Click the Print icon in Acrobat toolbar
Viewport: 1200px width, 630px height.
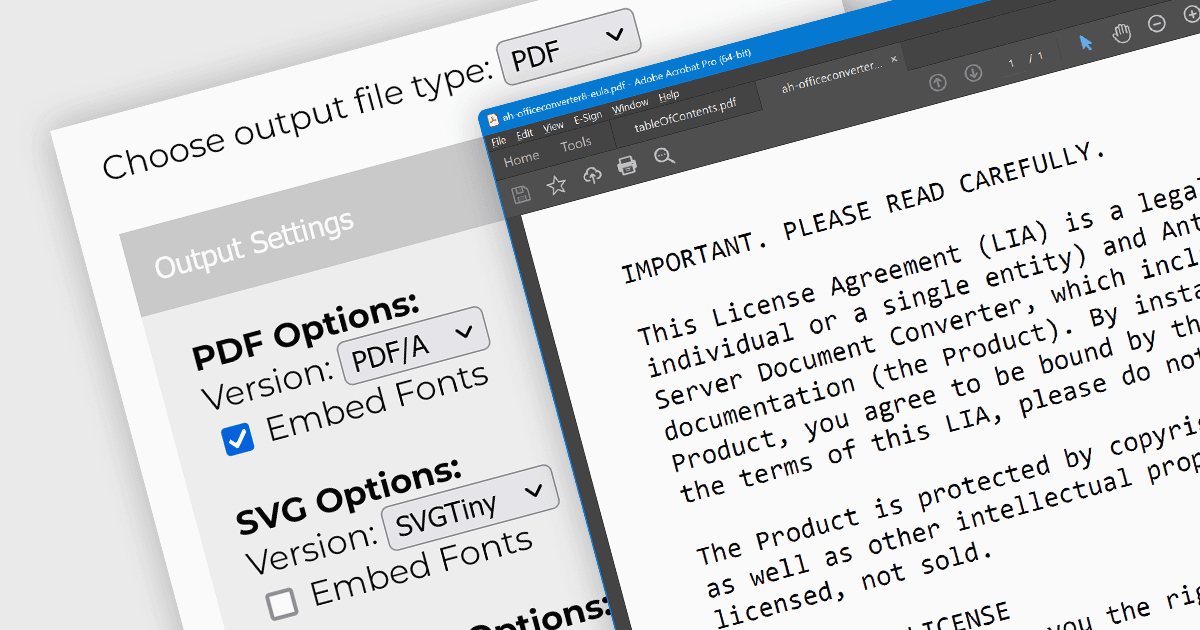click(x=627, y=165)
